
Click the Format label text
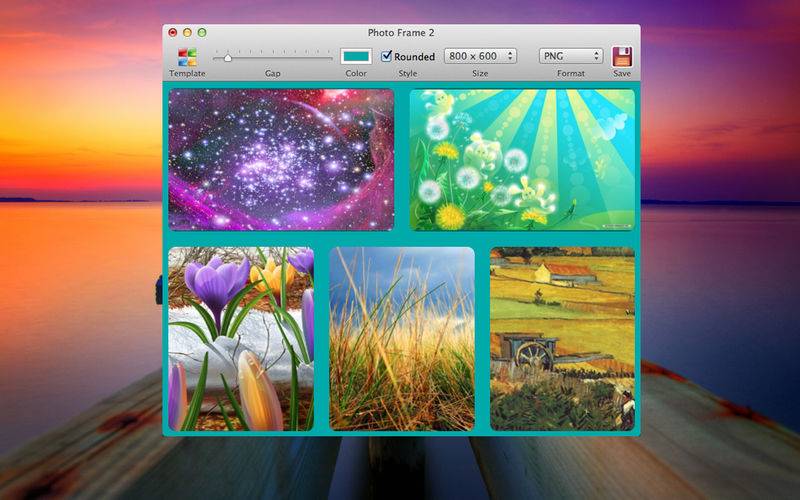(x=571, y=73)
